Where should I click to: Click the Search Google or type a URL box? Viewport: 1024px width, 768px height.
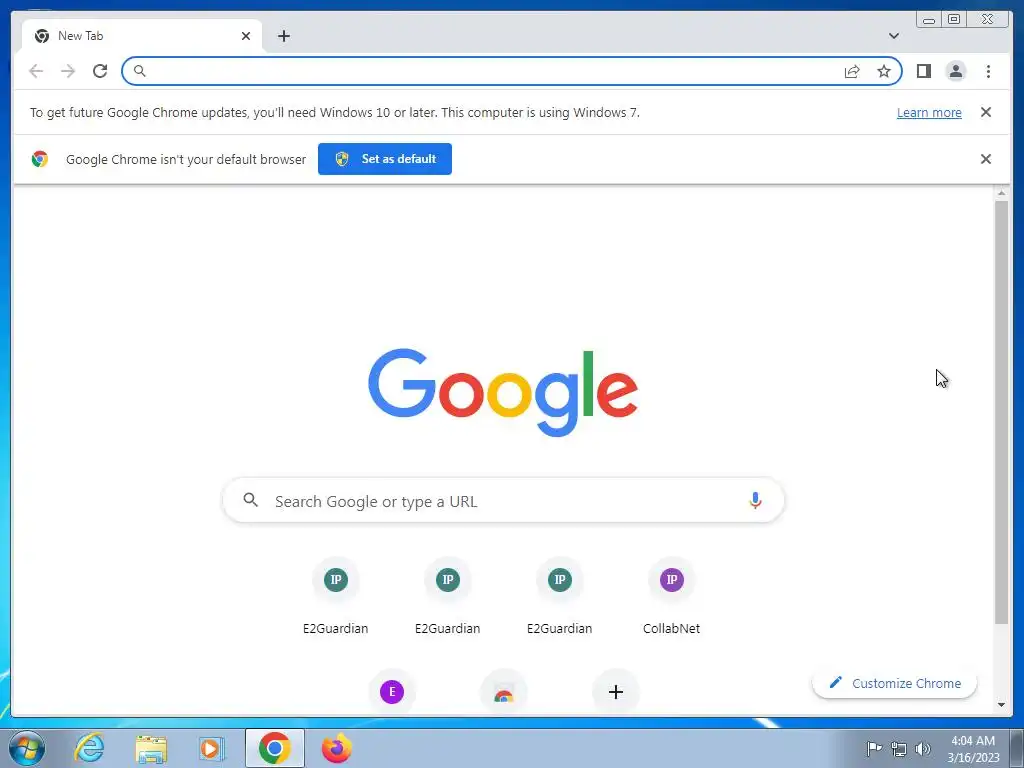coord(503,501)
